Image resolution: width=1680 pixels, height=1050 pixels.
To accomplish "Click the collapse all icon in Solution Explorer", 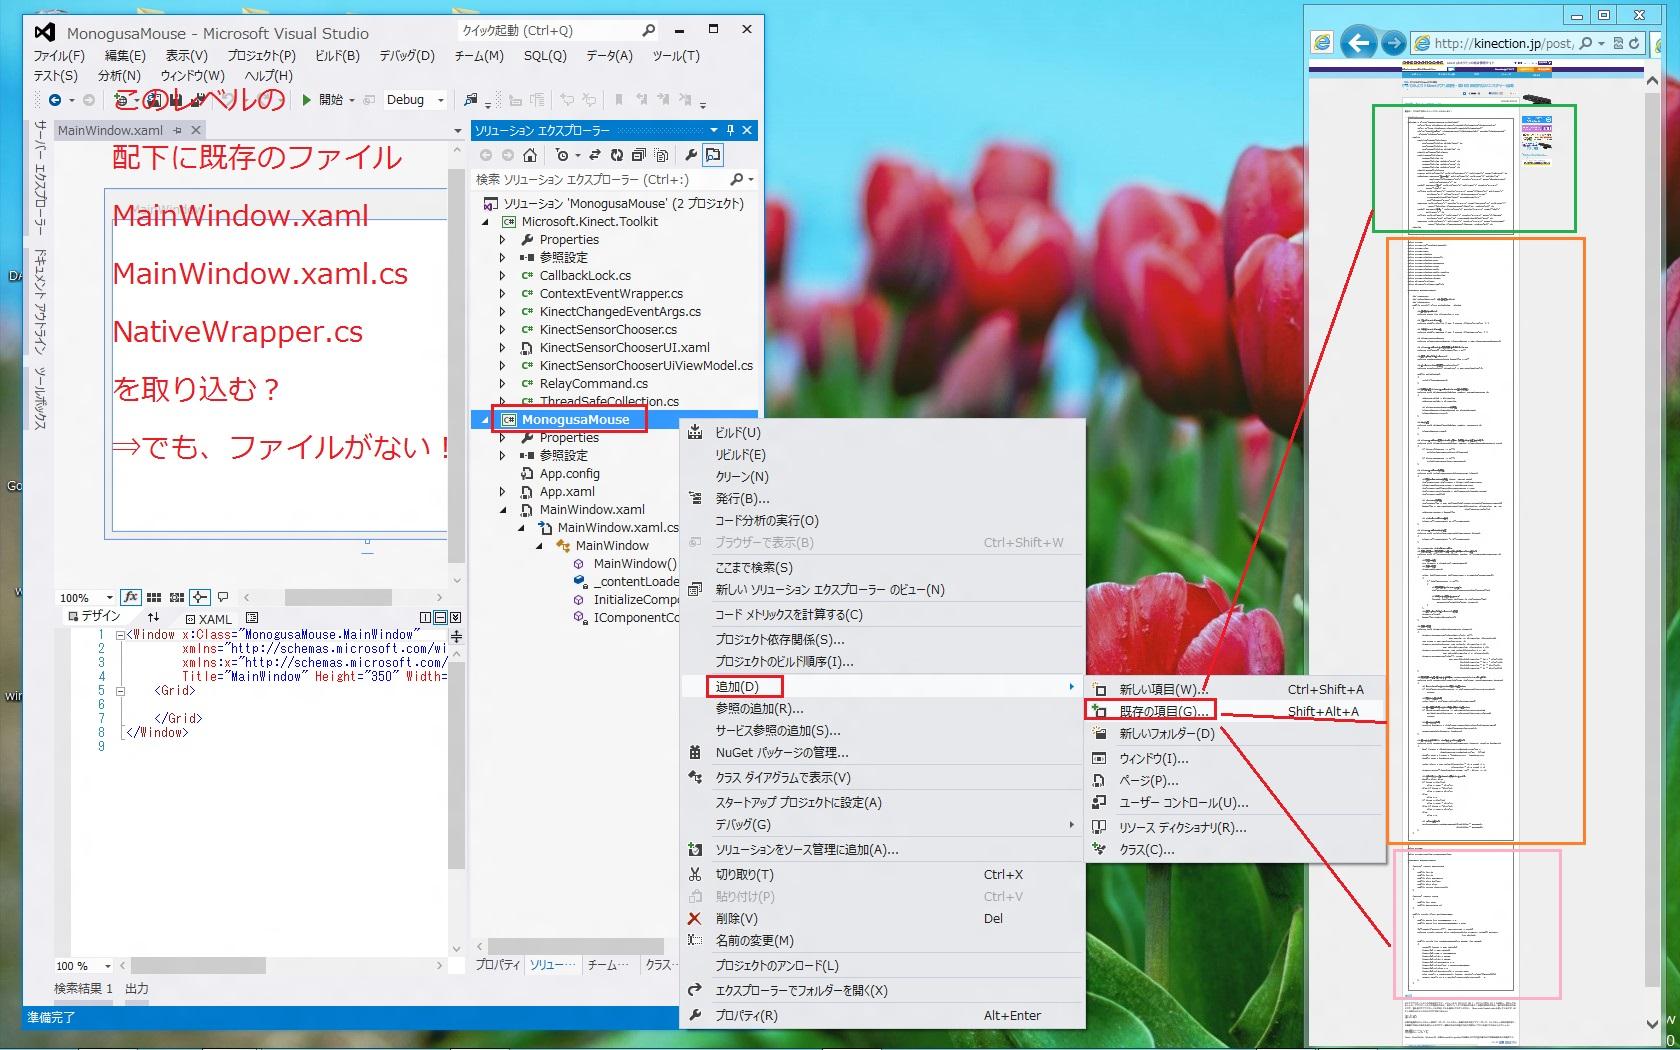I will (638, 155).
